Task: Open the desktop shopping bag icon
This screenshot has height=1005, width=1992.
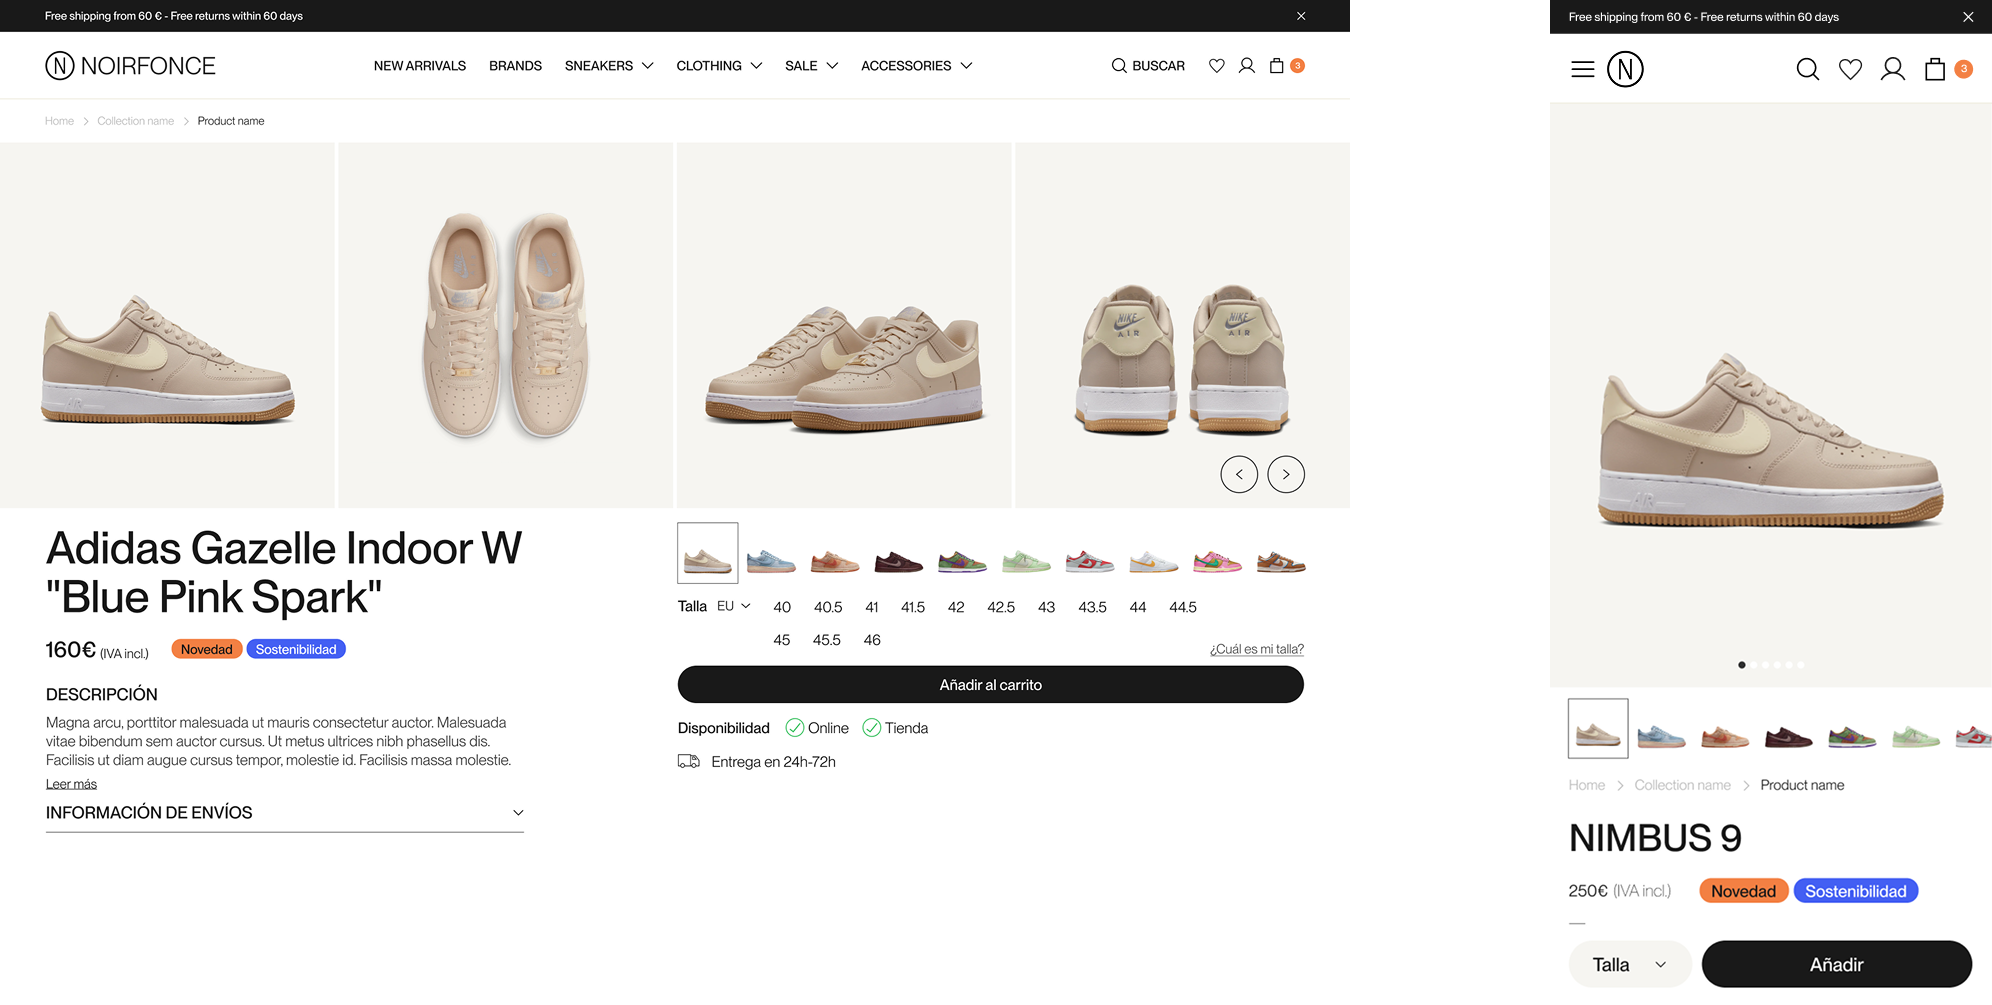Action: [x=1277, y=66]
